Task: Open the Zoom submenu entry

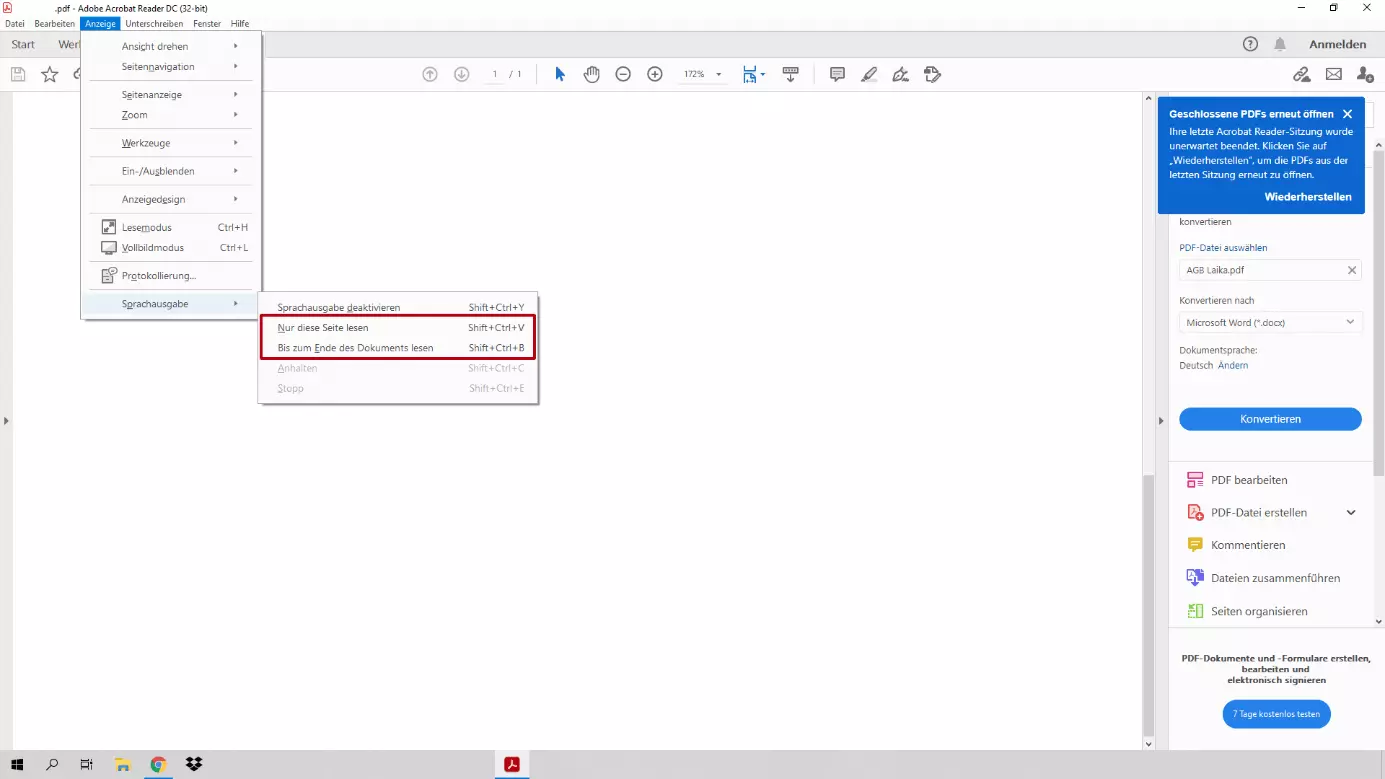Action: [x=171, y=115]
